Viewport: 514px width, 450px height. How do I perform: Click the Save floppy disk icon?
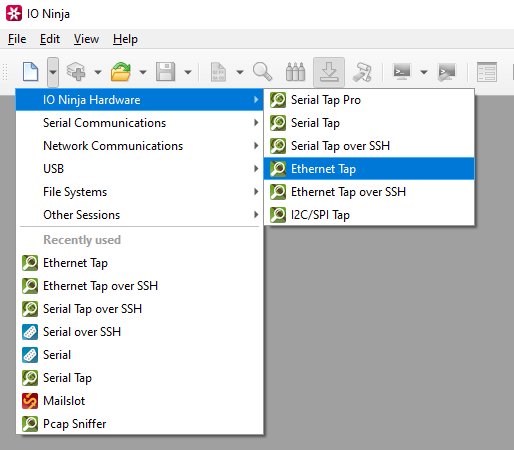(166, 72)
